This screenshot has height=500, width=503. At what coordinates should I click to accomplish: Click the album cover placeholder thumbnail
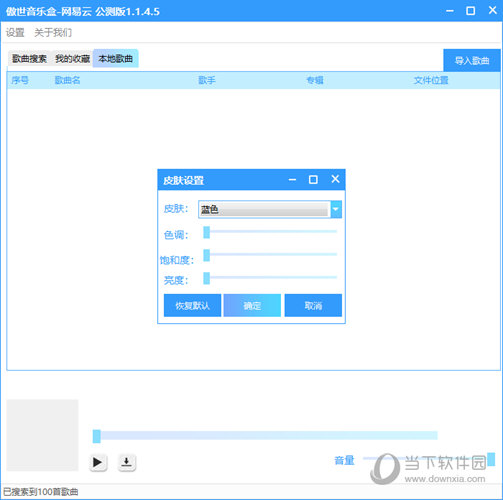42,435
